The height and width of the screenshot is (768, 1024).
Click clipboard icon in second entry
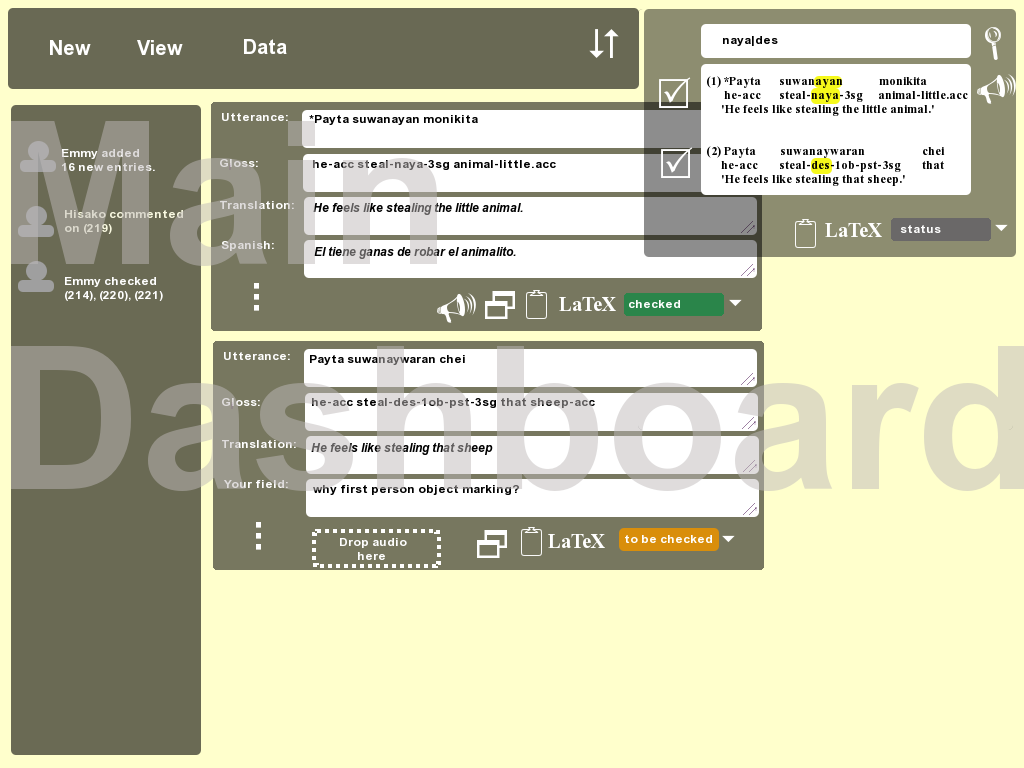[531, 541]
